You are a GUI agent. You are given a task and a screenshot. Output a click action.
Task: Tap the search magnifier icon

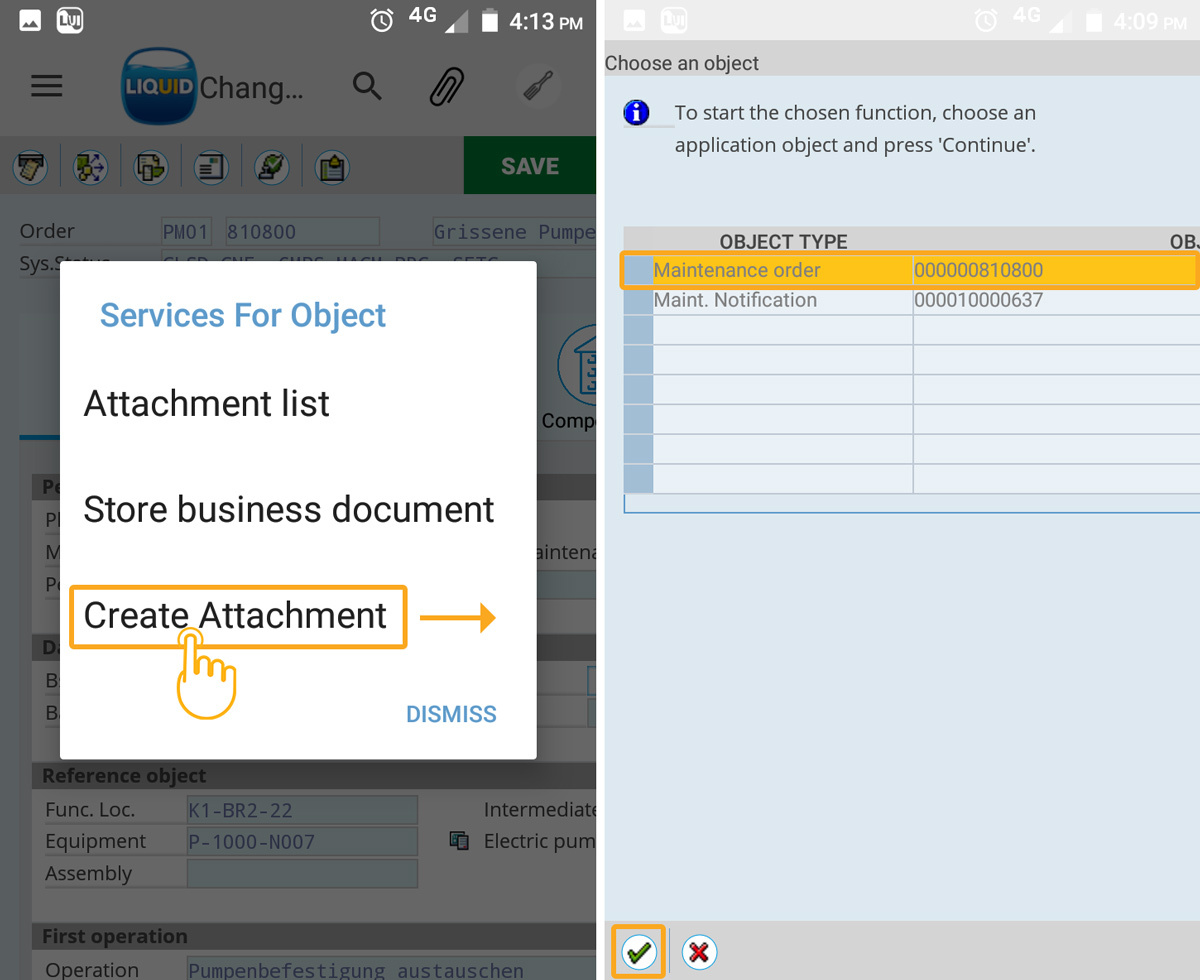367,87
